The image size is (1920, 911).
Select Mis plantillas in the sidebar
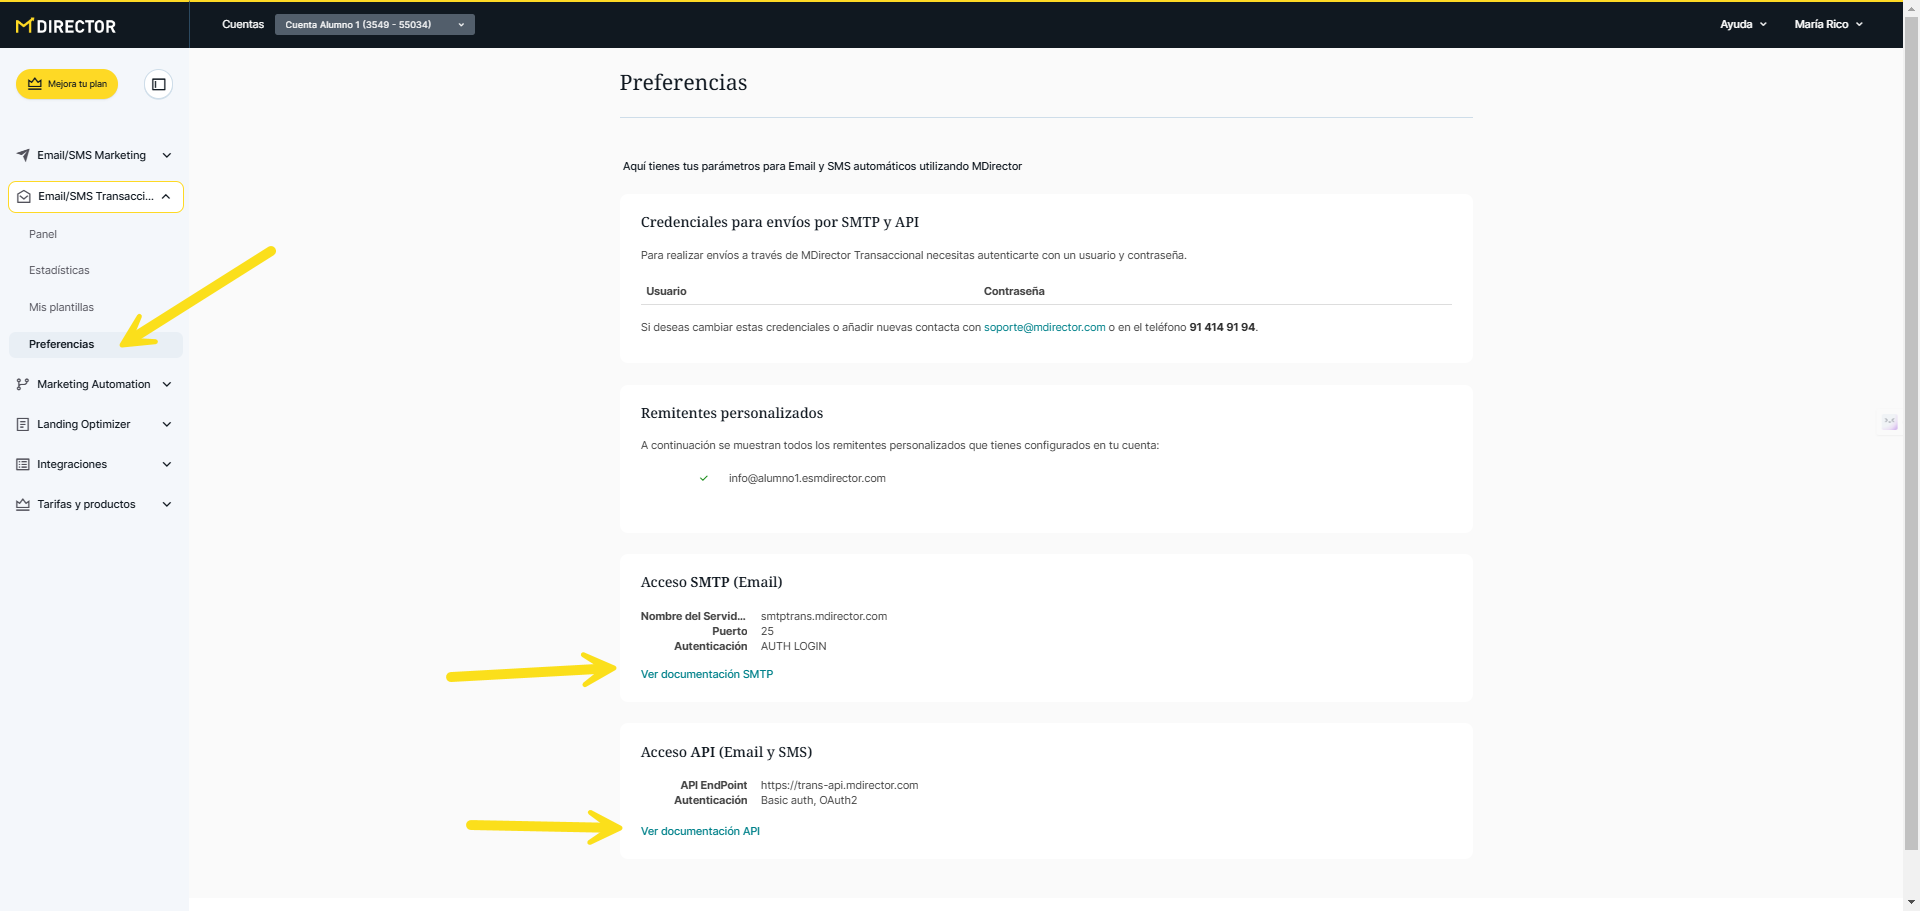[61, 307]
